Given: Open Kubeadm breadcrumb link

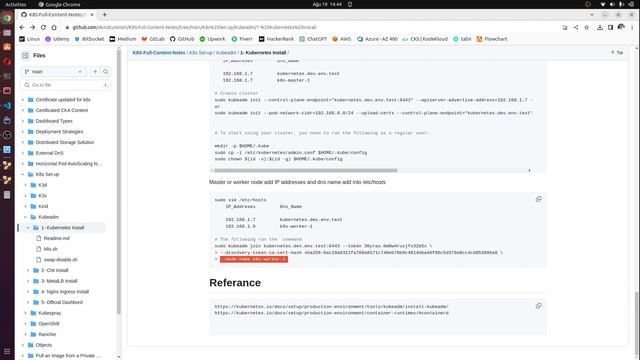Looking at the screenshot, I should pyautogui.click(x=226, y=53).
